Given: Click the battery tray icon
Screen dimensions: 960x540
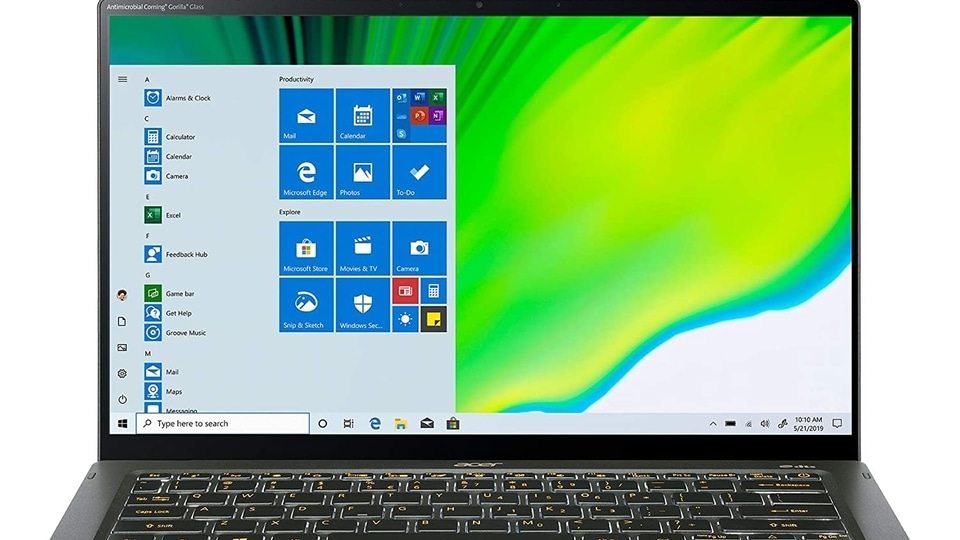Looking at the screenshot, I should [730, 424].
